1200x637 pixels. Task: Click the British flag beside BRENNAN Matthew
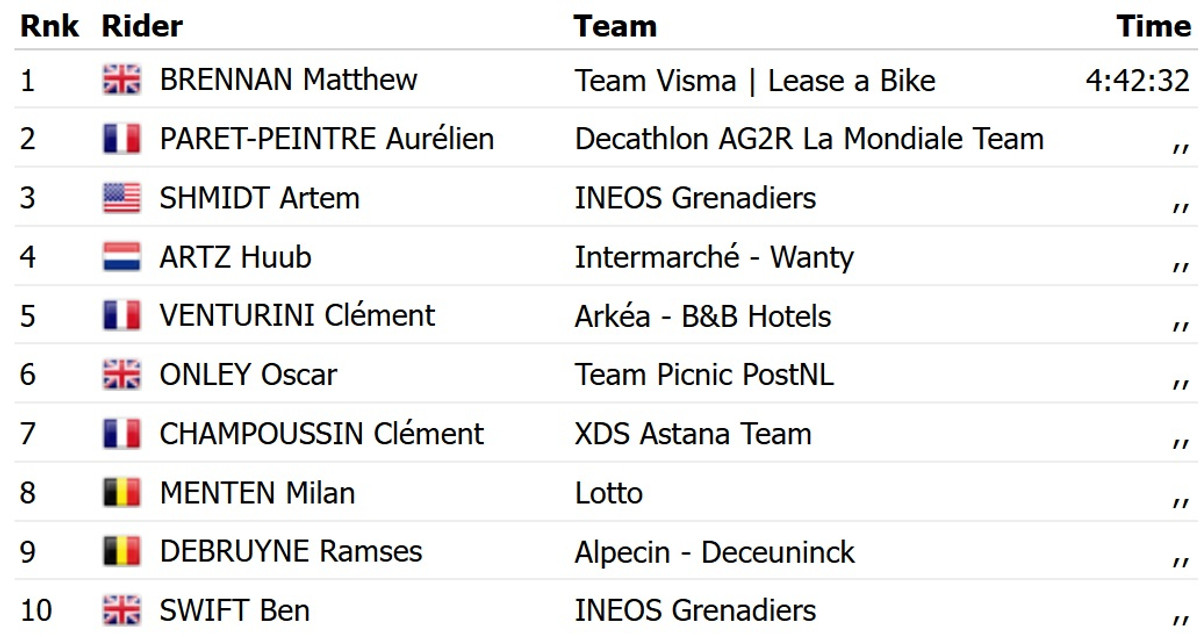coord(121,80)
